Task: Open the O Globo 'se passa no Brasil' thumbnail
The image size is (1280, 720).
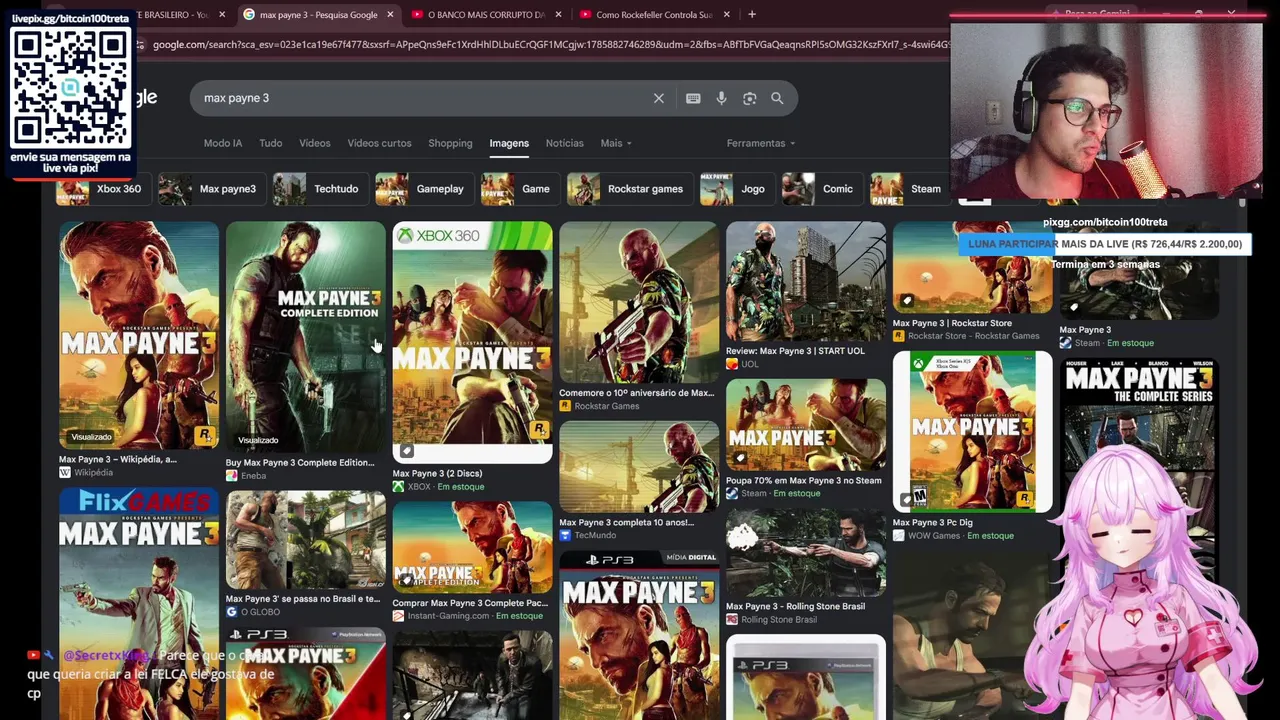Action: (305, 540)
